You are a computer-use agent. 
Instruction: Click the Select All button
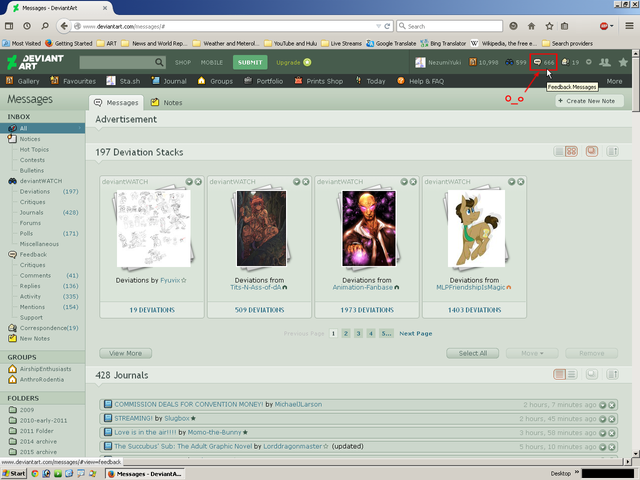click(473, 353)
